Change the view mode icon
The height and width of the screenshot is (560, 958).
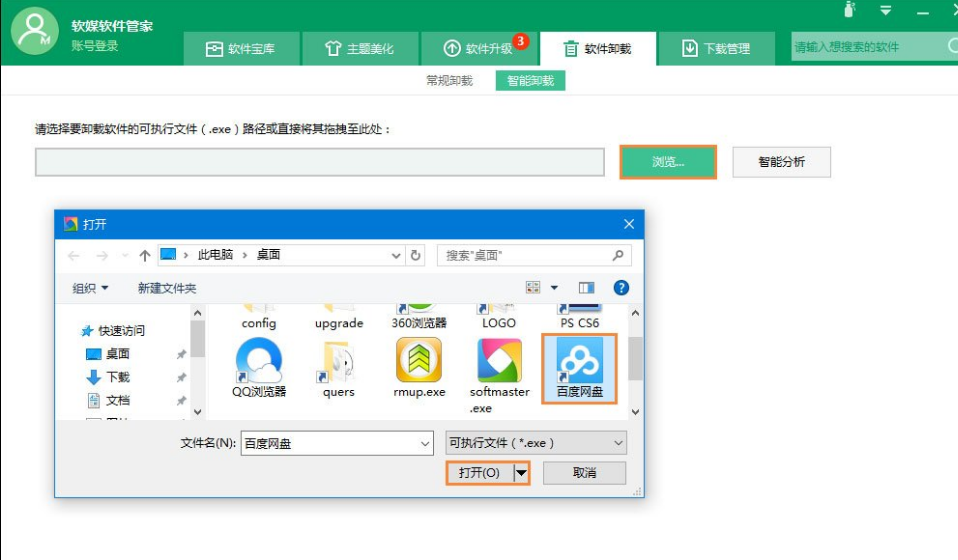(533, 287)
